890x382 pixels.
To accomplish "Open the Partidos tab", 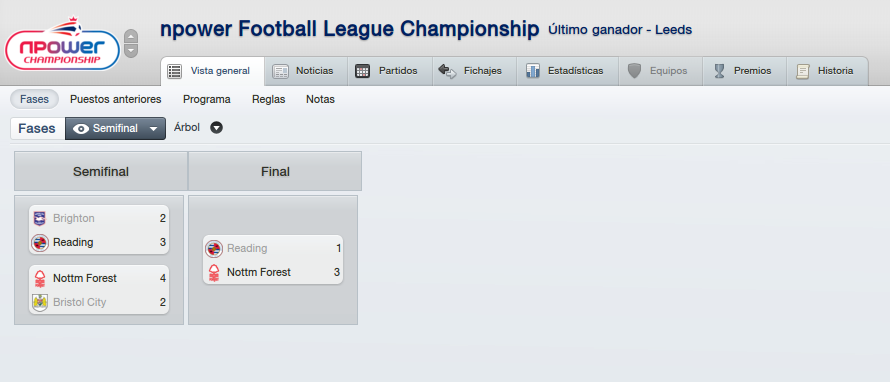I will 389,71.
